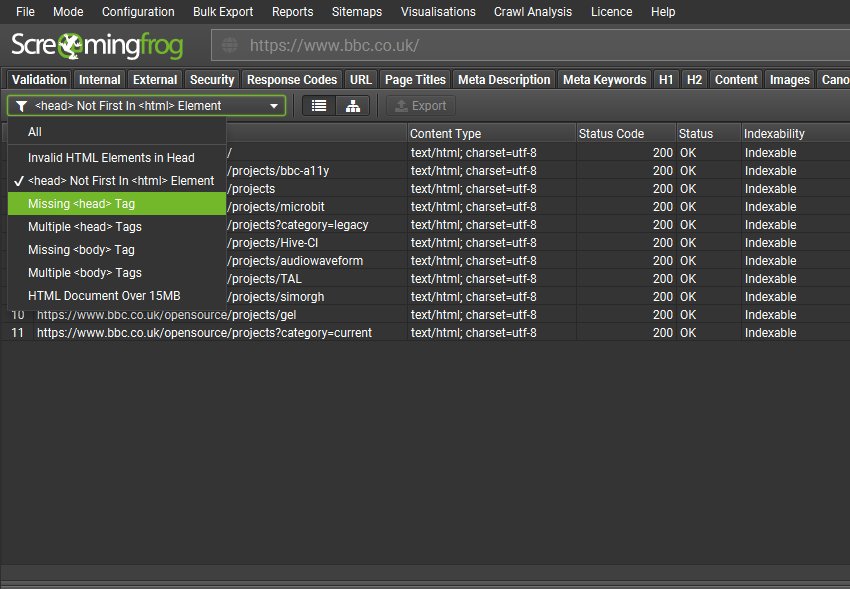Pick Multiple <body> Tags filter
Image resolution: width=850 pixels, height=589 pixels.
coord(85,273)
